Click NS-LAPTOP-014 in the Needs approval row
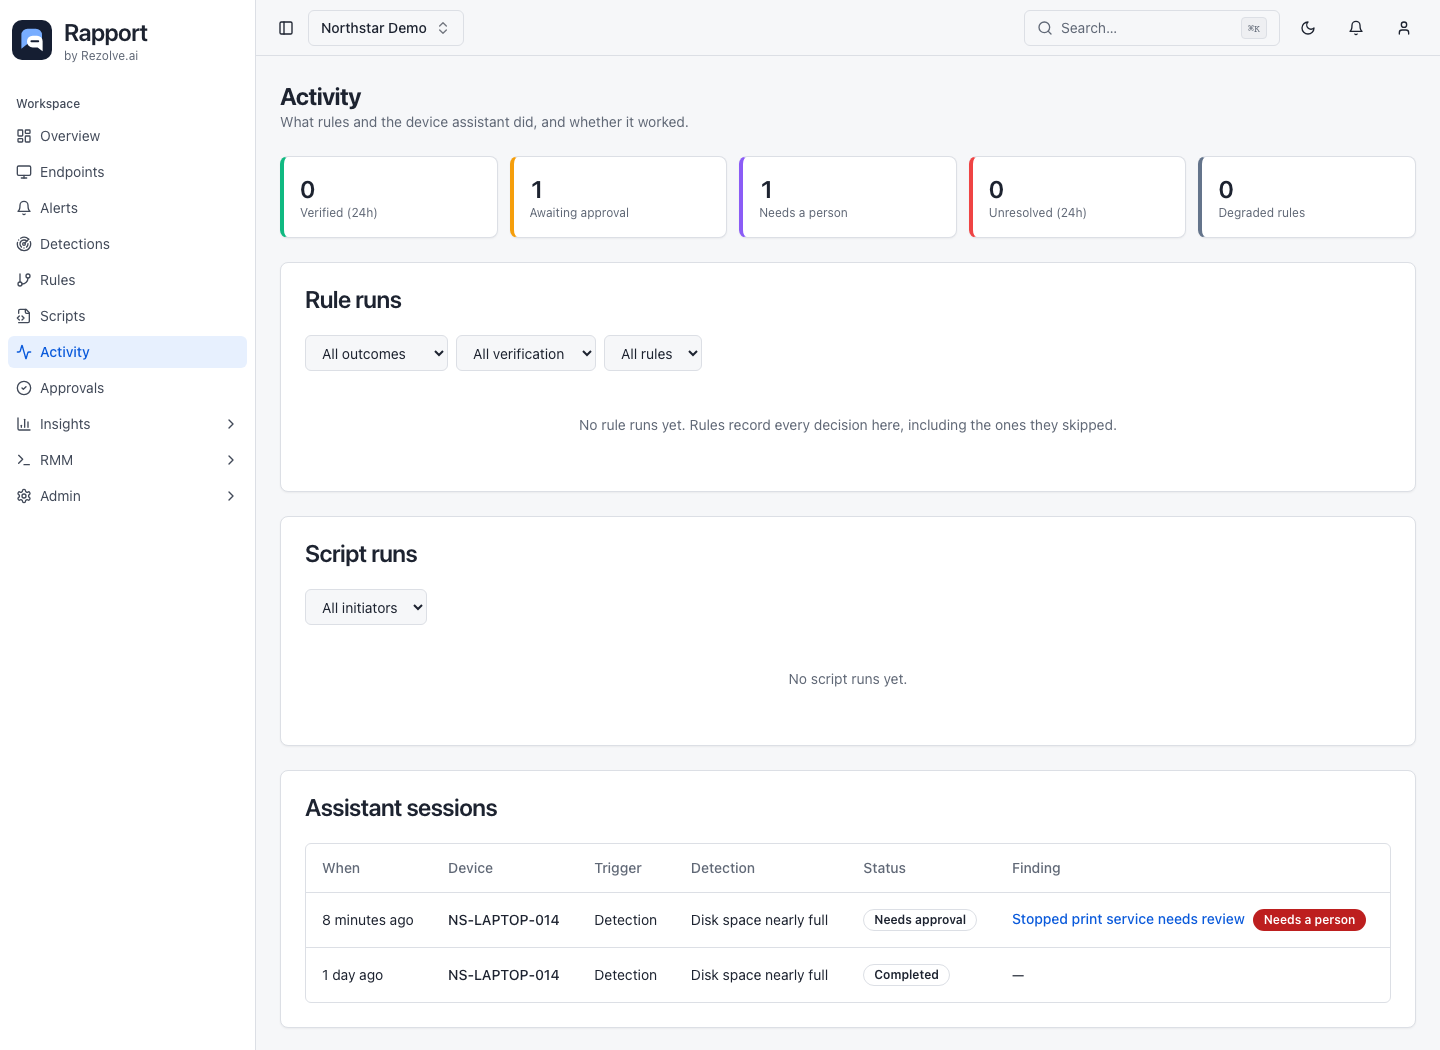Image resolution: width=1440 pixels, height=1050 pixels. (x=503, y=920)
